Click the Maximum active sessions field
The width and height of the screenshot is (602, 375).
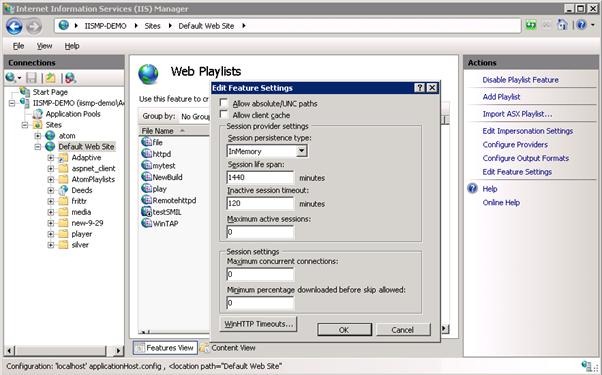tap(260, 232)
